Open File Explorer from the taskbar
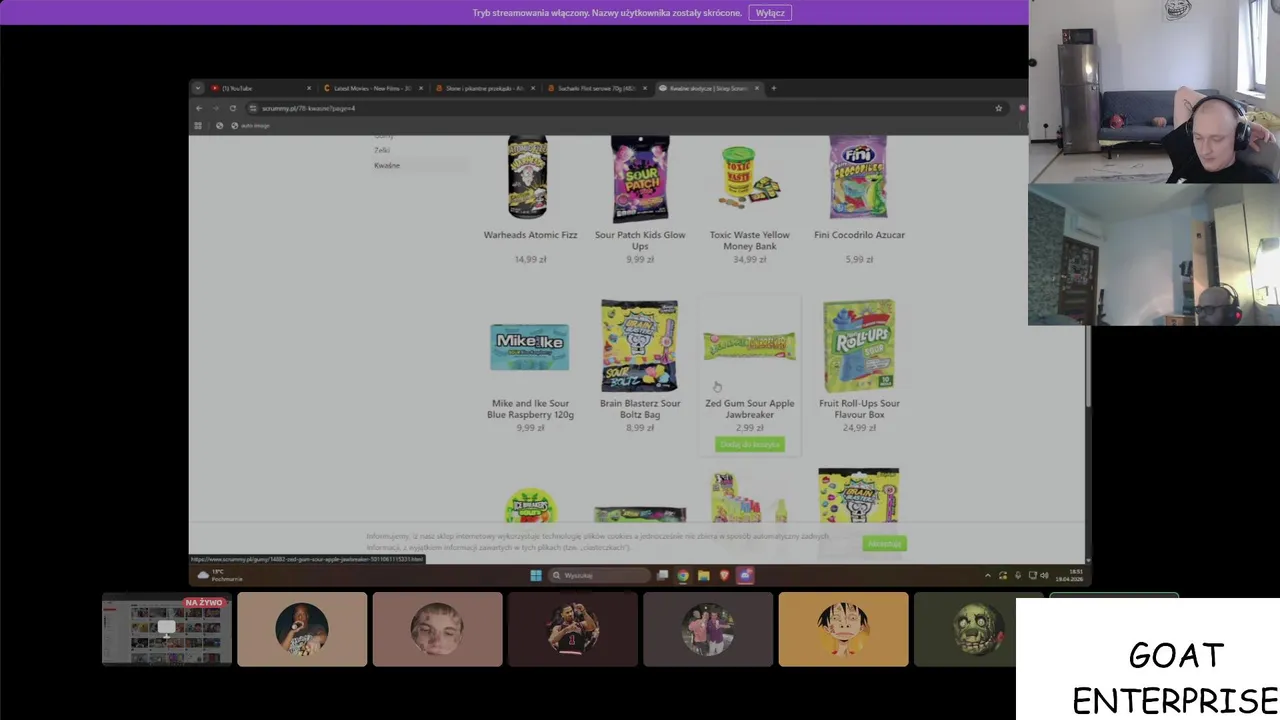This screenshot has height=720, width=1280. pyautogui.click(x=704, y=575)
